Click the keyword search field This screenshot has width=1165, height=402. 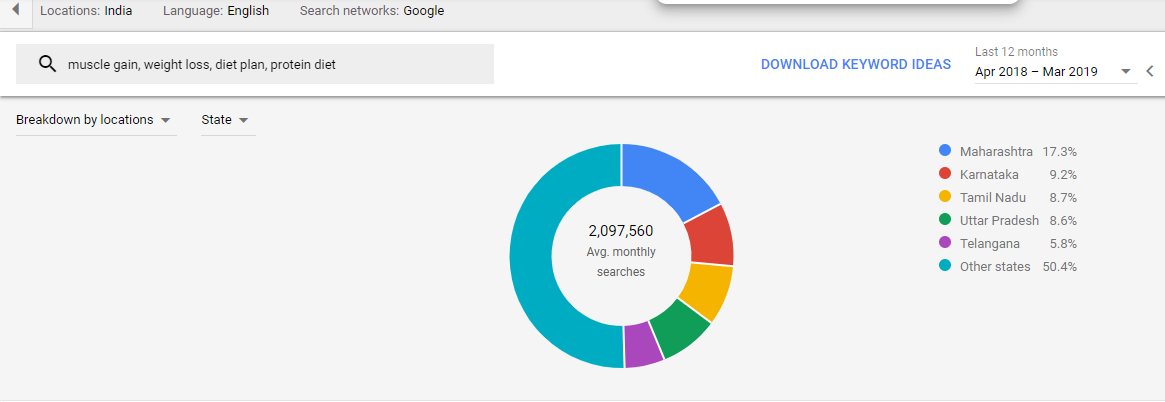255,64
